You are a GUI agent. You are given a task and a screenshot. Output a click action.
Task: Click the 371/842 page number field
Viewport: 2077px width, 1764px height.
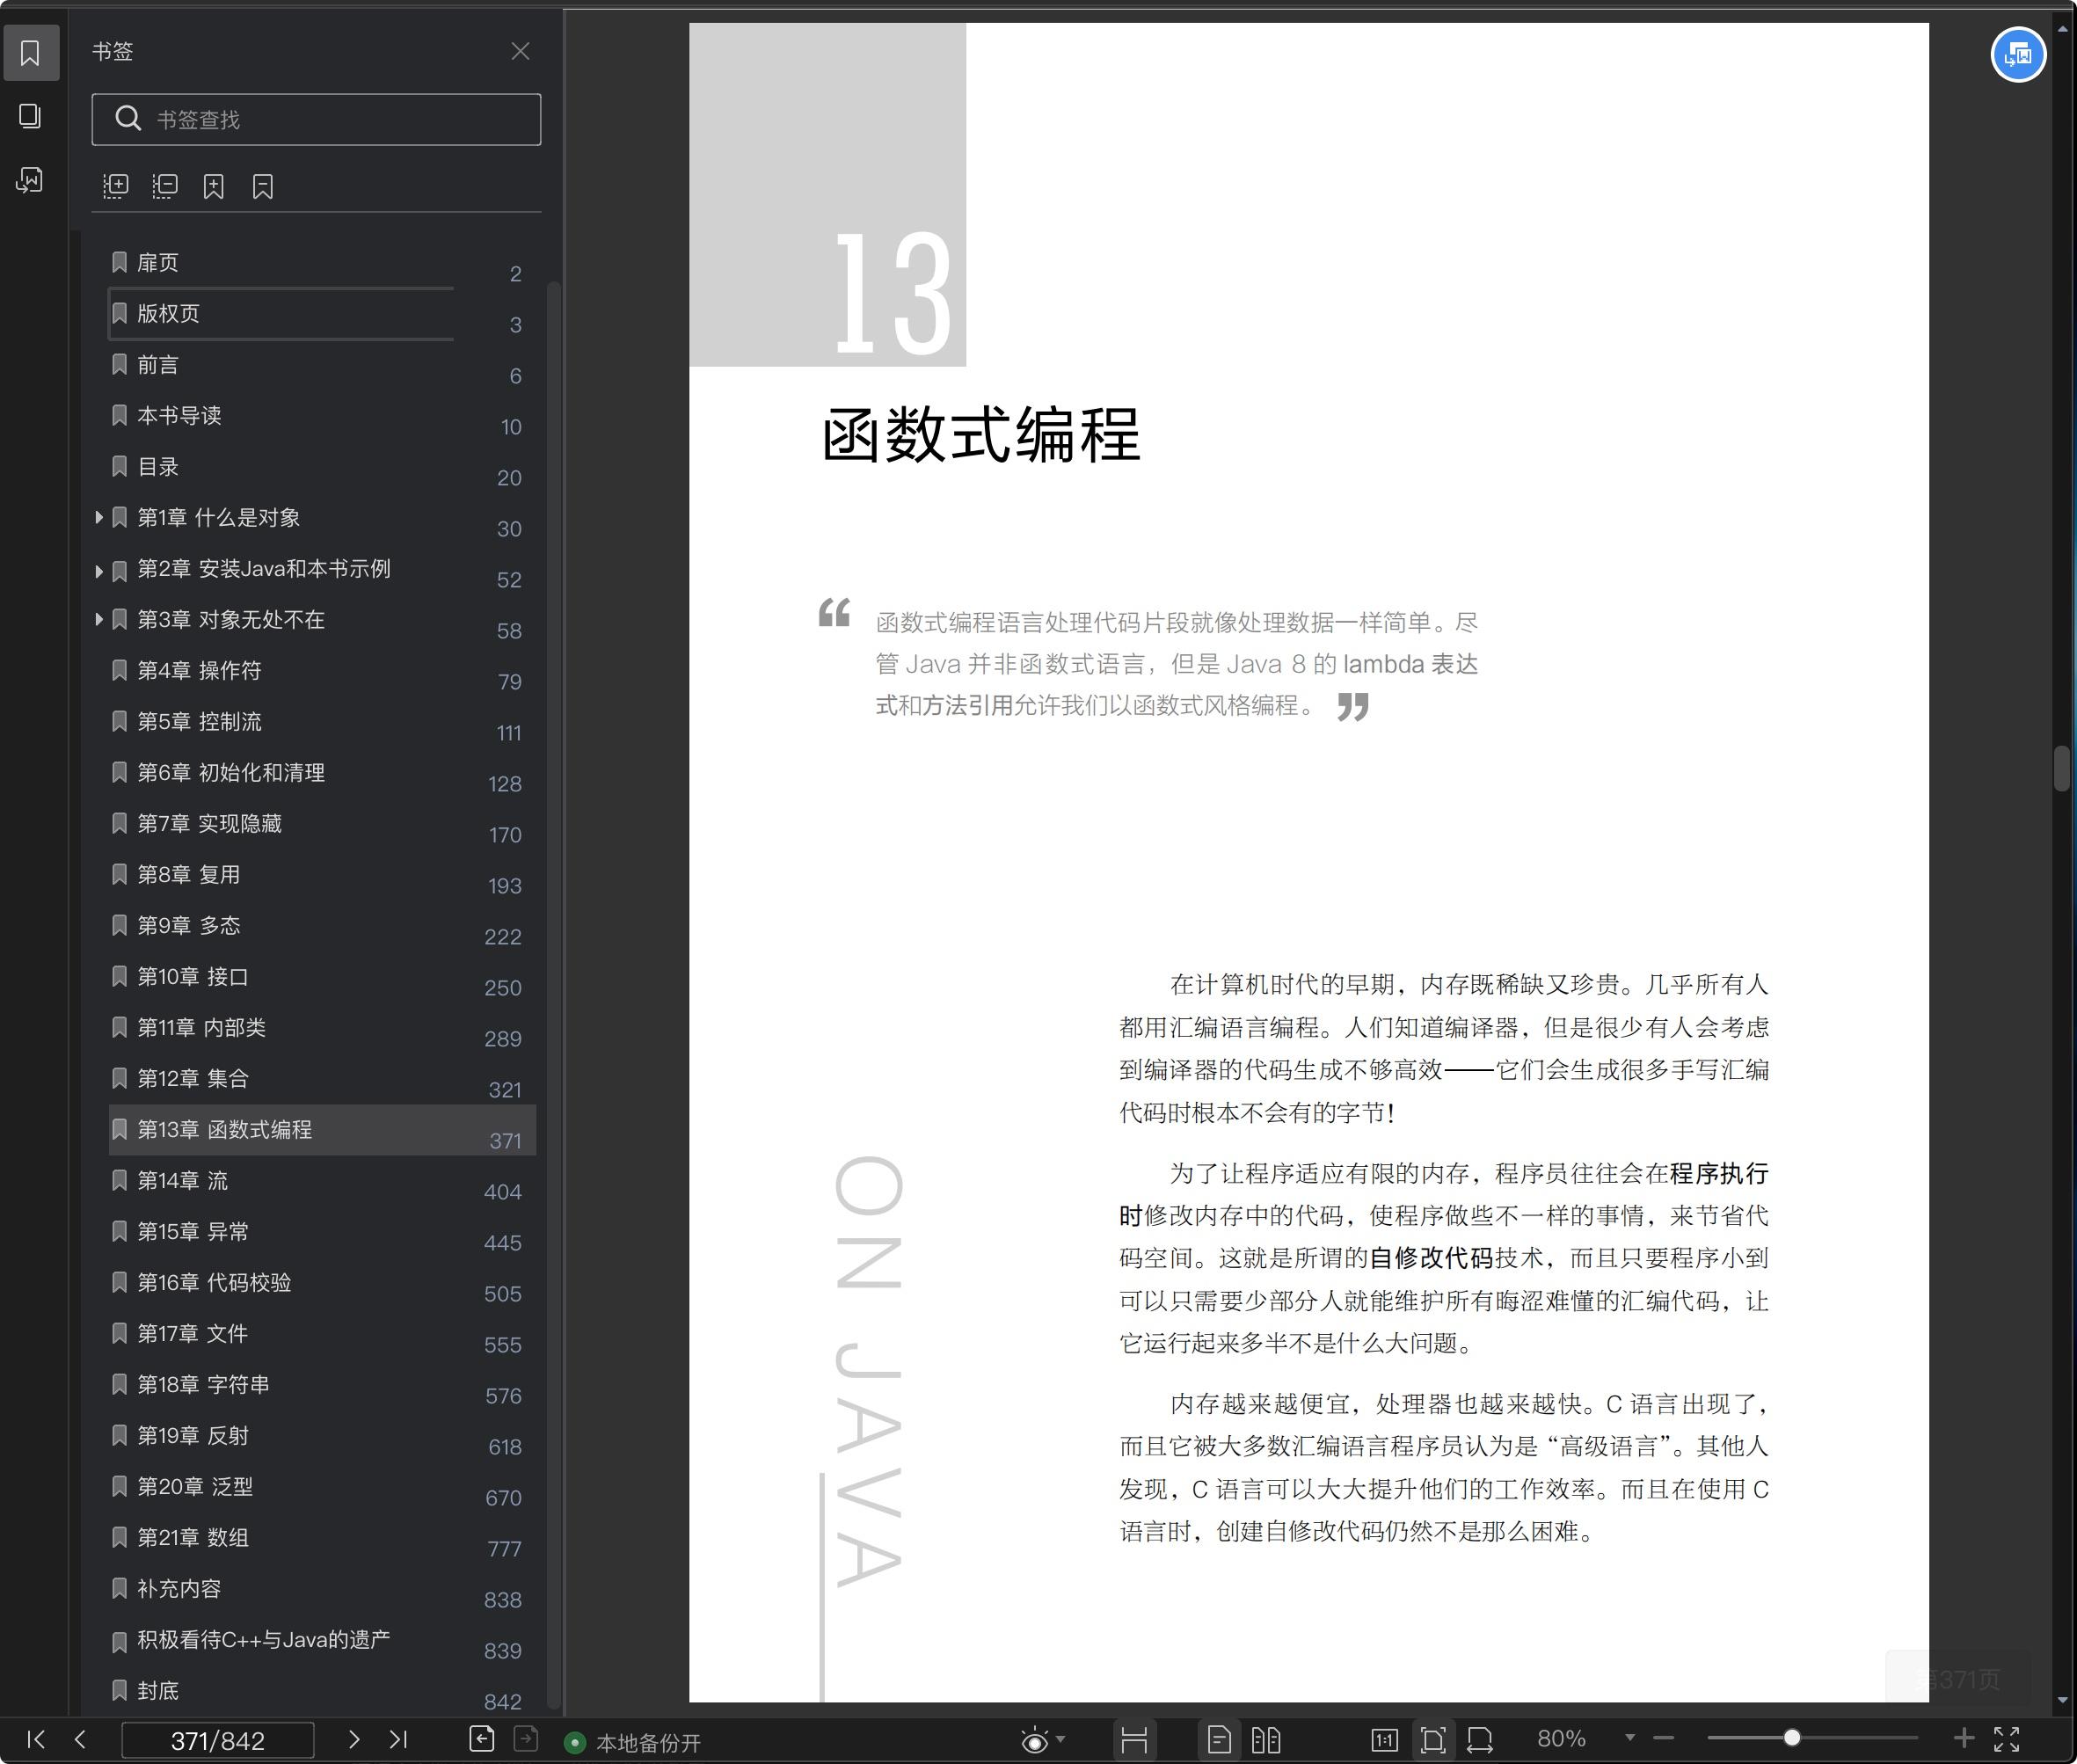218,1741
